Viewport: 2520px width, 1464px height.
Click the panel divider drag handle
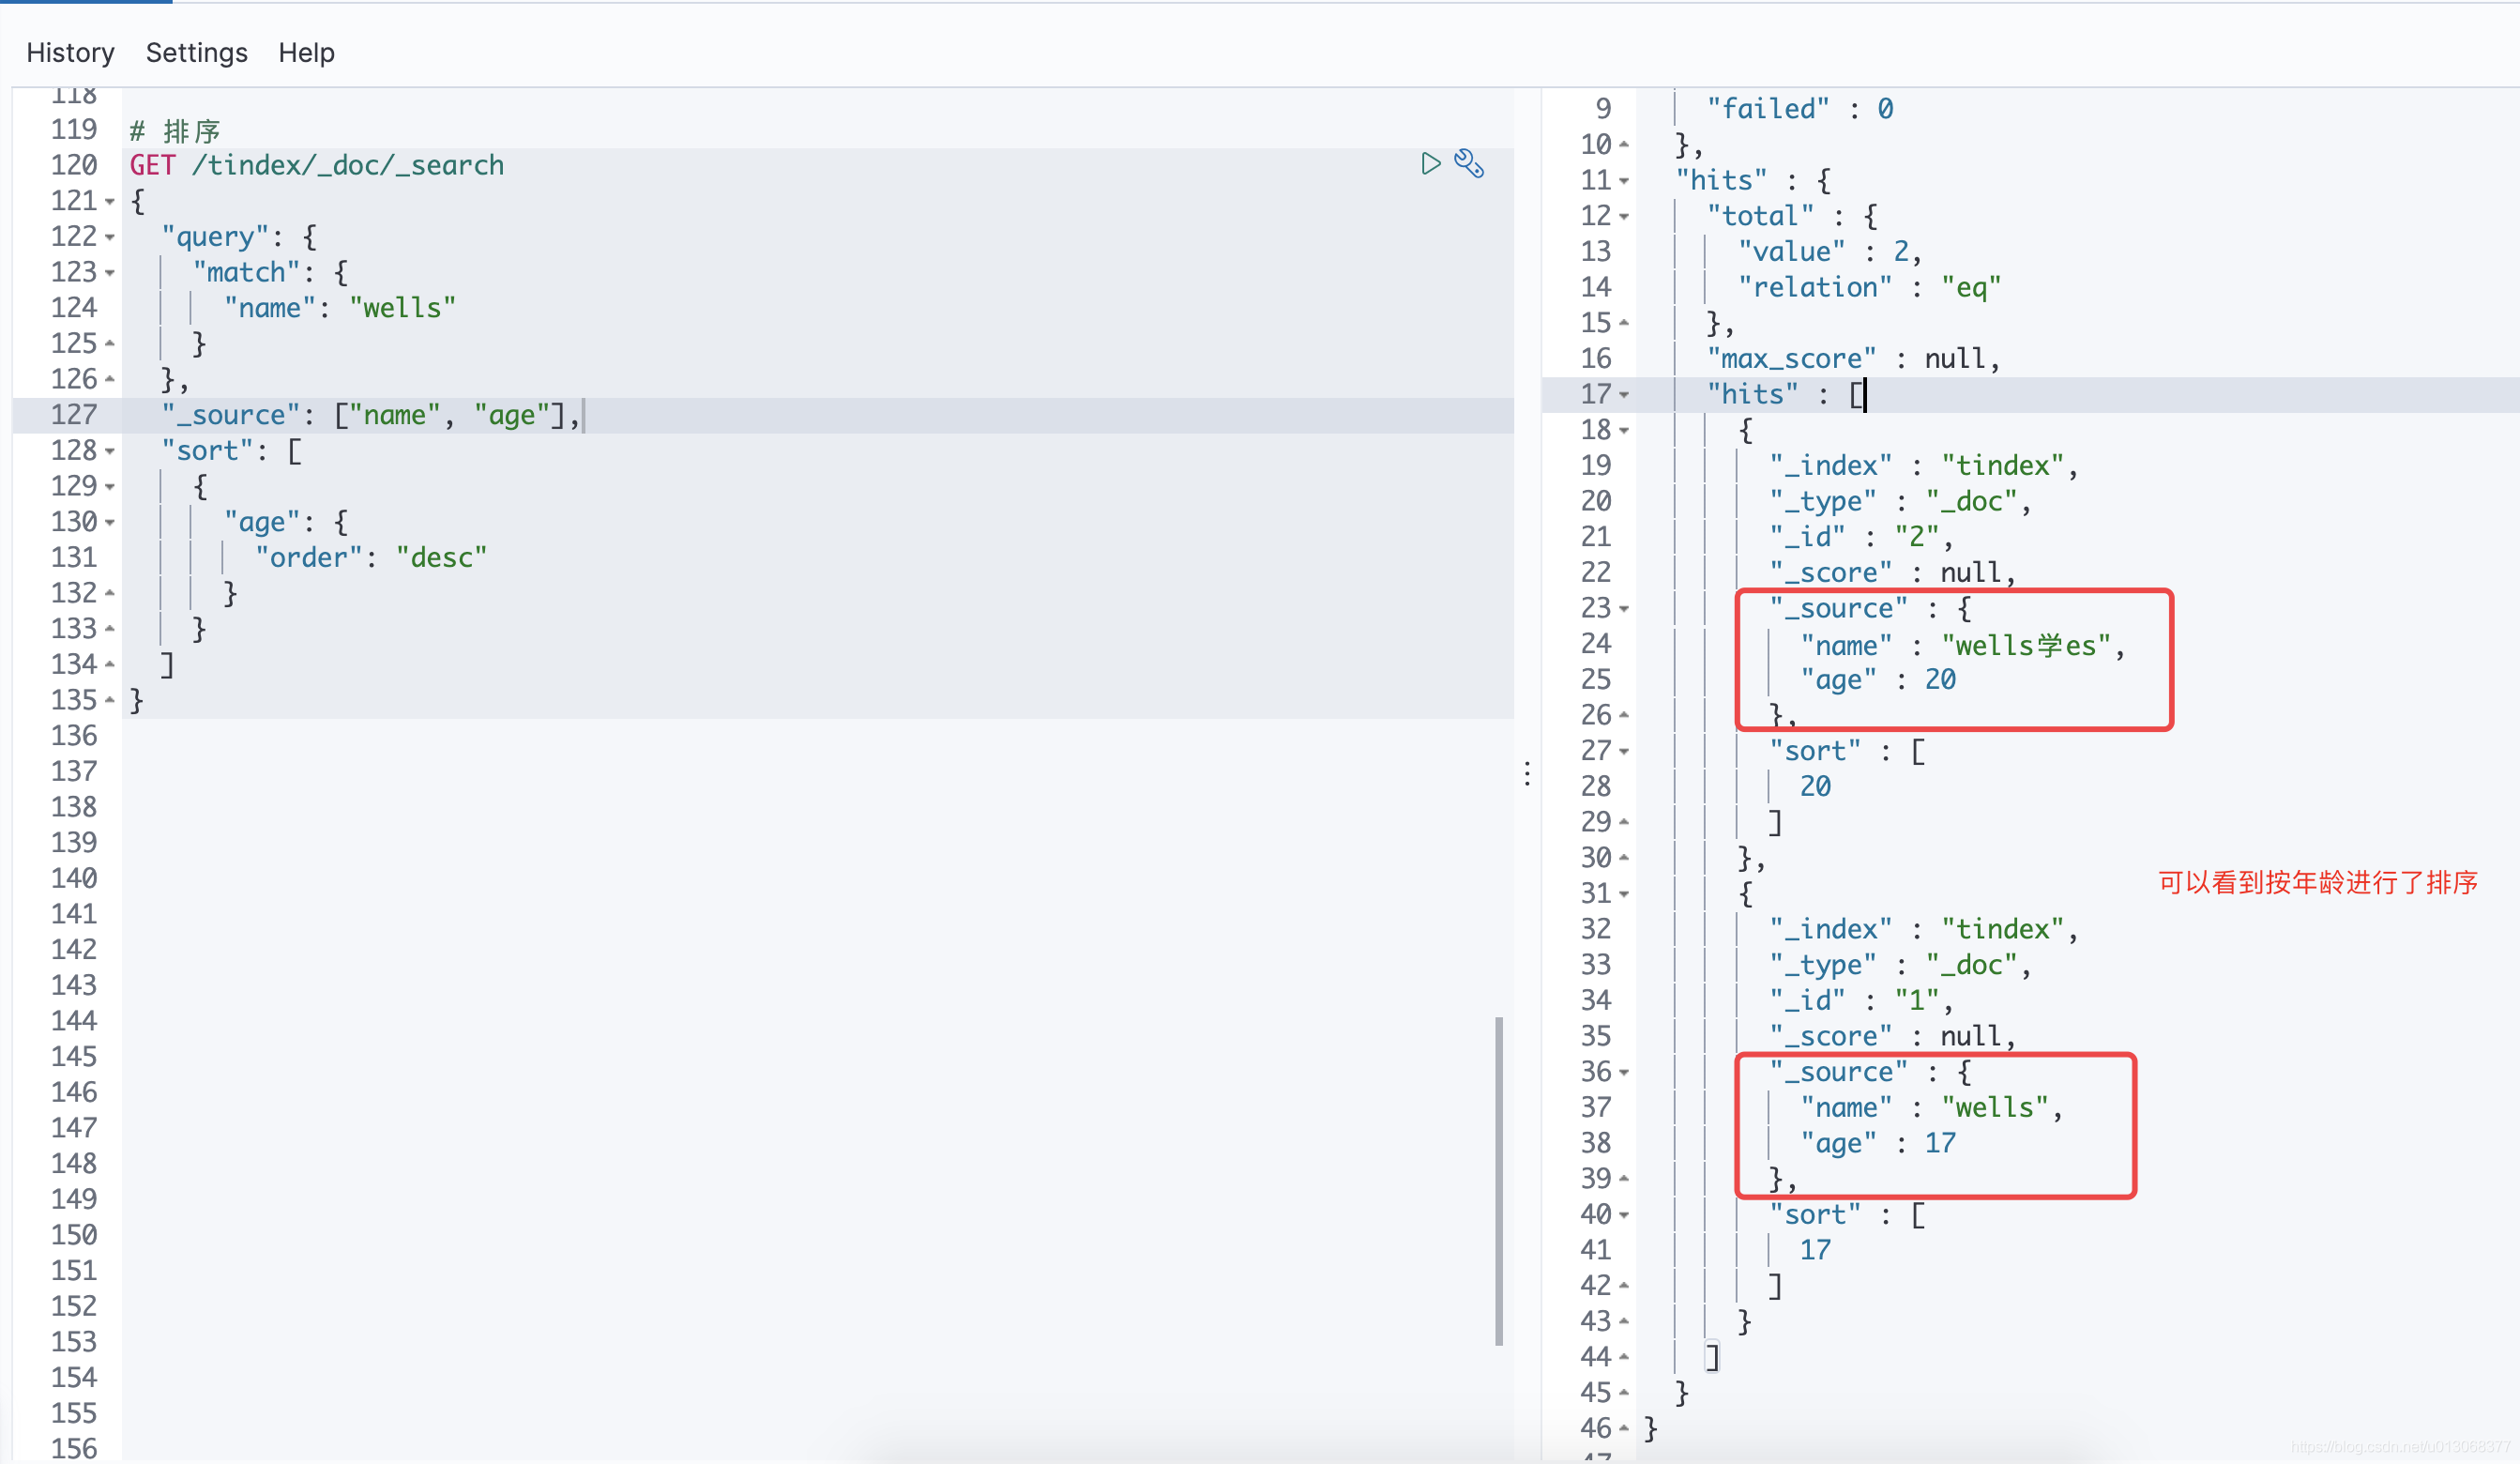1527,774
